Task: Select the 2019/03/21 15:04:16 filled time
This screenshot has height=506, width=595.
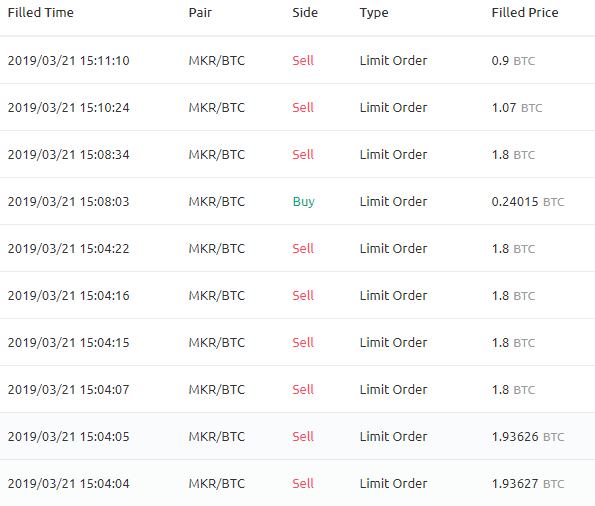Action: click(68, 296)
